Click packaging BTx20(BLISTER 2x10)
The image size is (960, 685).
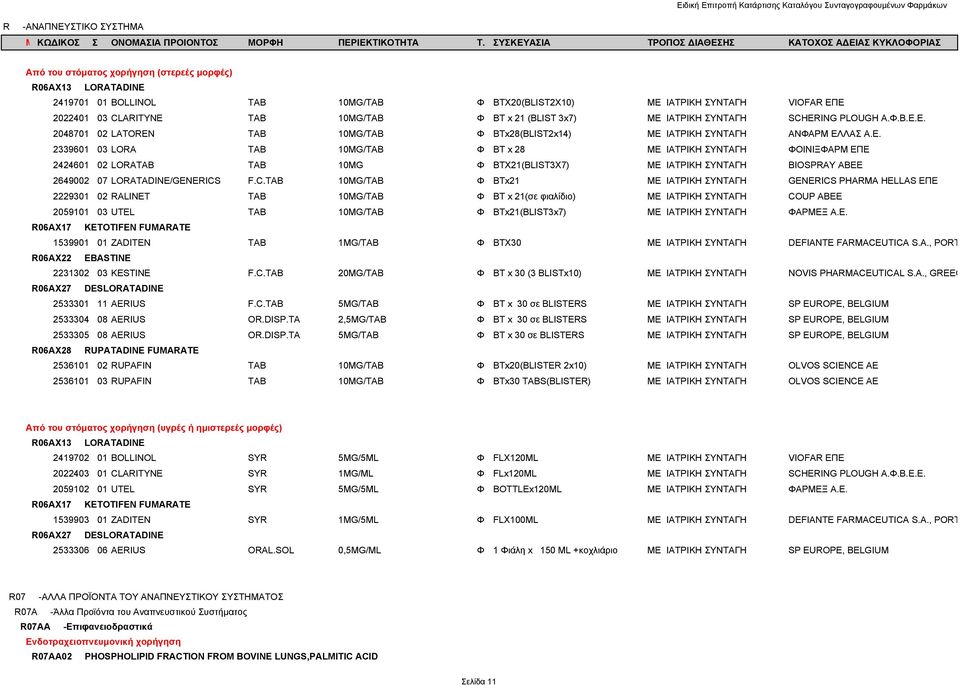tap(540, 365)
